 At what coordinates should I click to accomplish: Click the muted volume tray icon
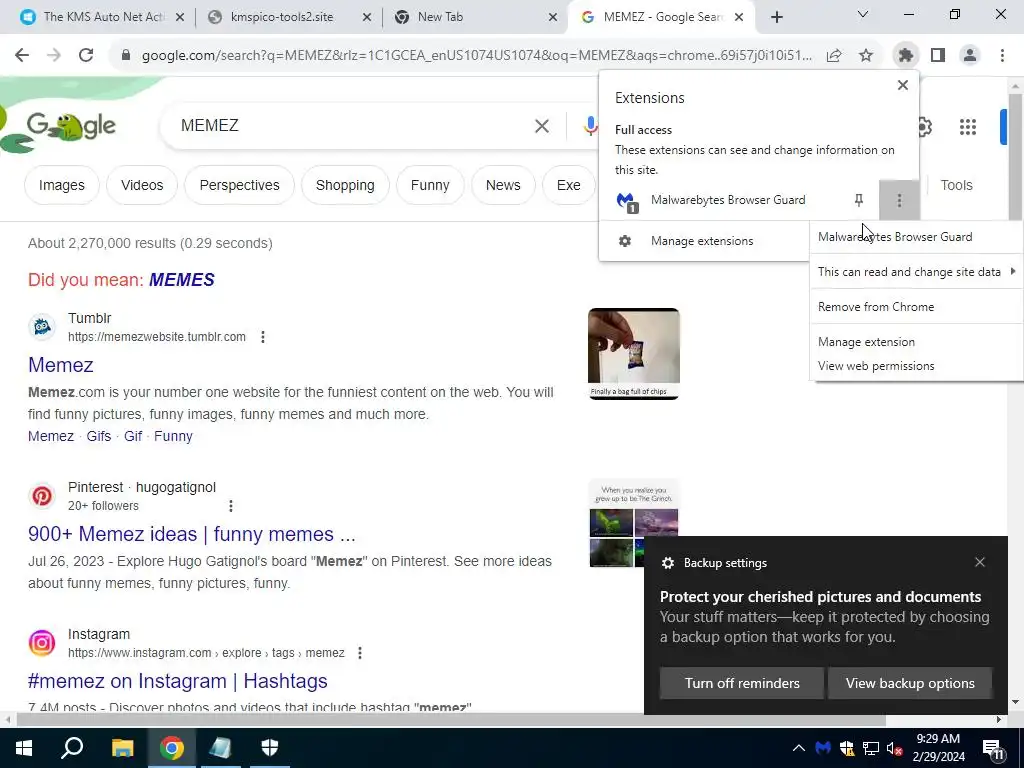pyautogui.click(x=895, y=748)
